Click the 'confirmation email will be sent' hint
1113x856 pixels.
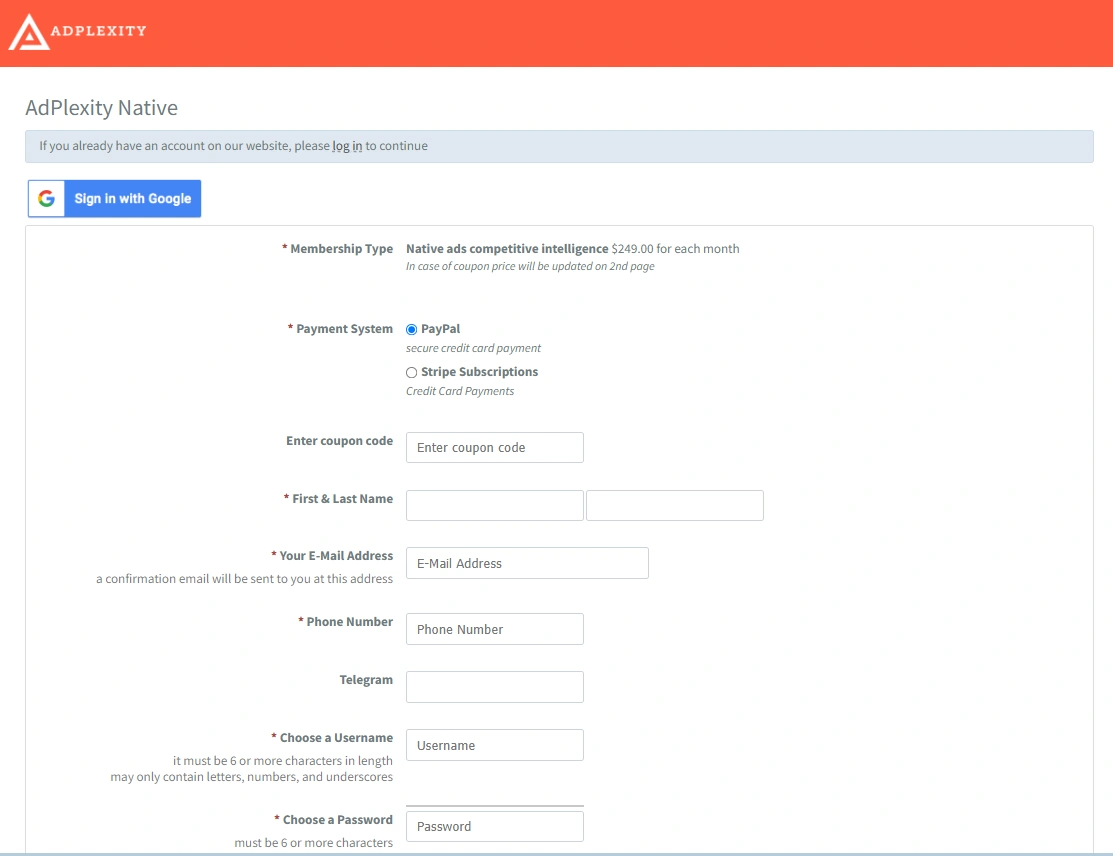tap(245, 579)
